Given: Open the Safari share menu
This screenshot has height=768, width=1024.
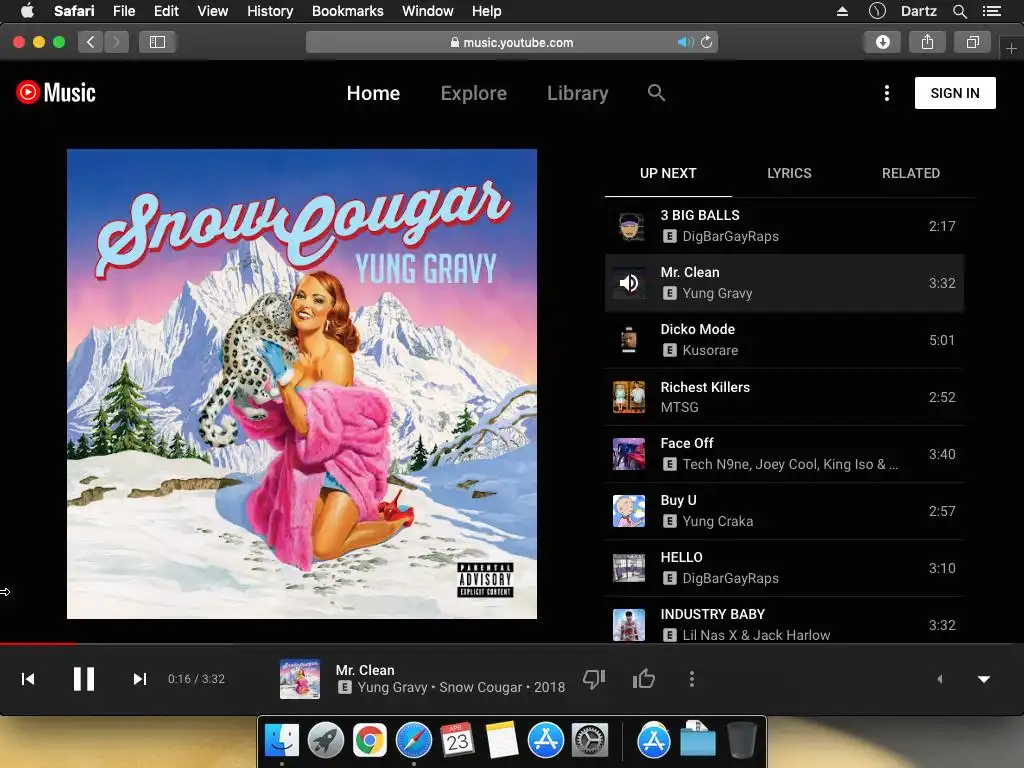Looking at the screenshot, I should [927, 42].
